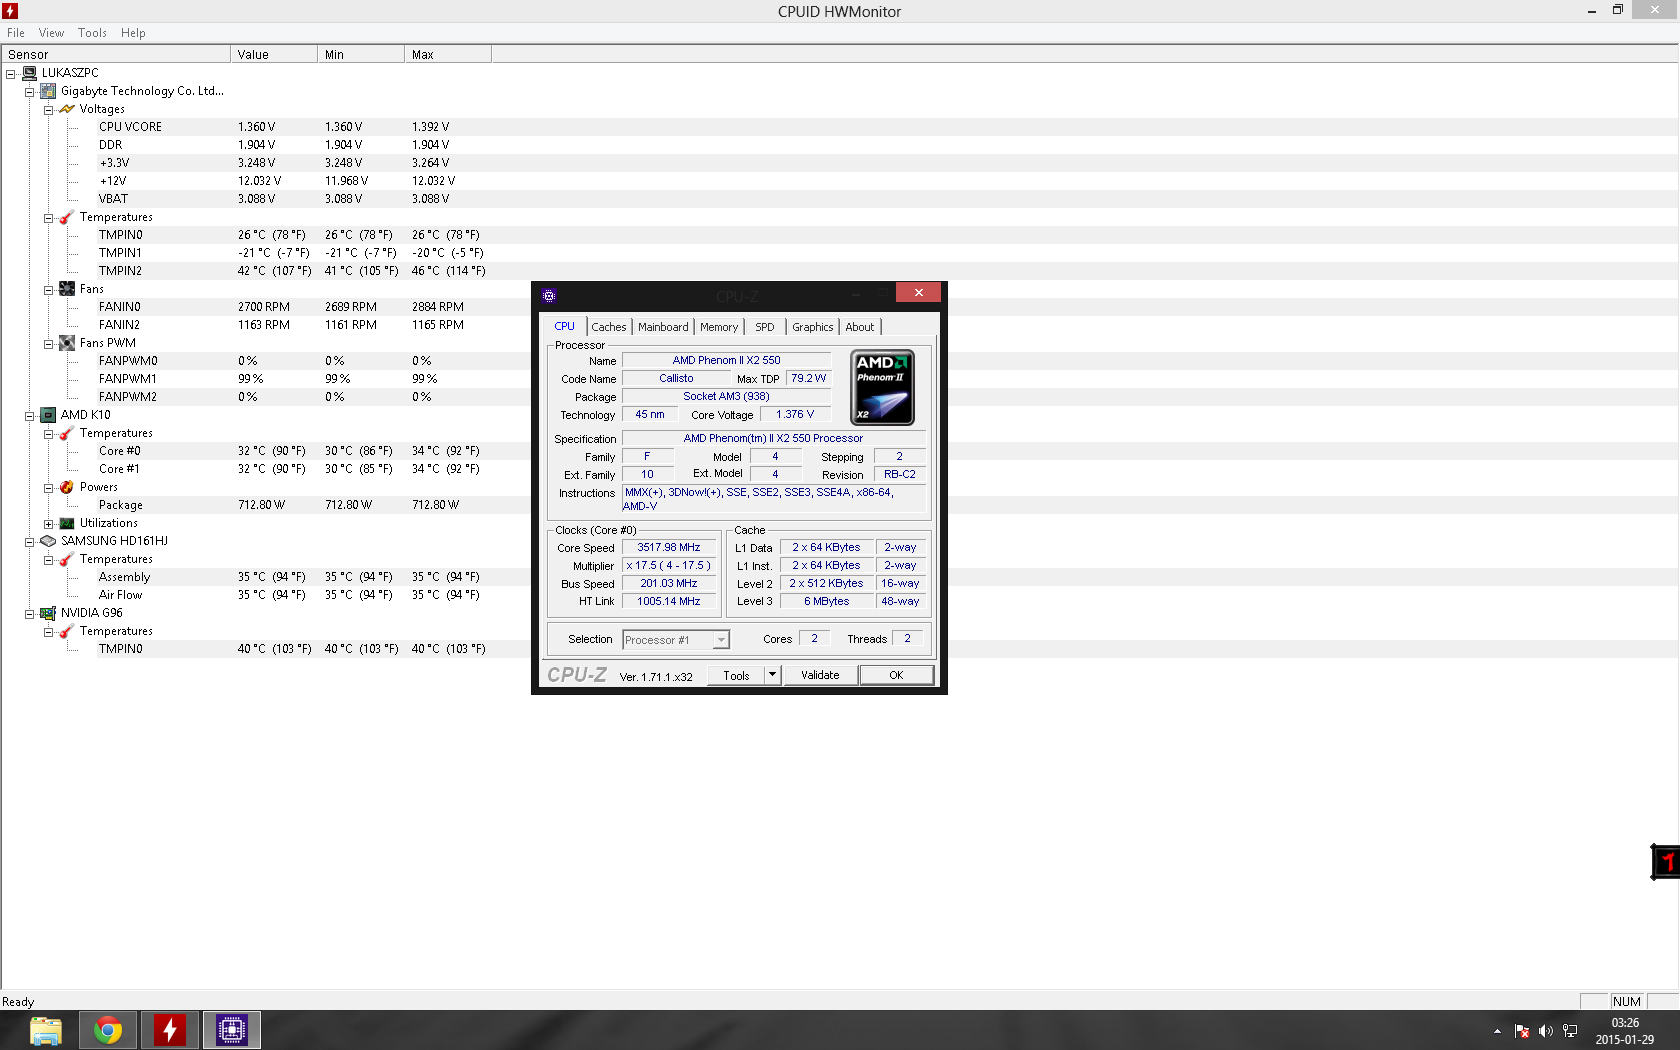Open the Help menu
Screen dimensions: 1680x1050
[x=133, y=33]
